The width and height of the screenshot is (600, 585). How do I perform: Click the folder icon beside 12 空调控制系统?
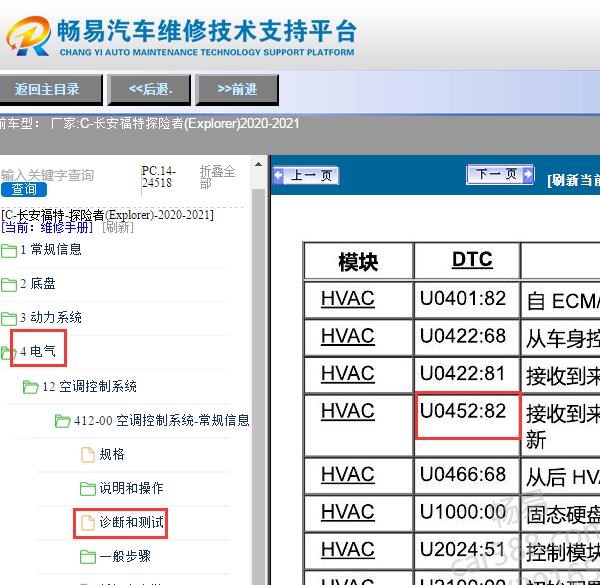30,387
